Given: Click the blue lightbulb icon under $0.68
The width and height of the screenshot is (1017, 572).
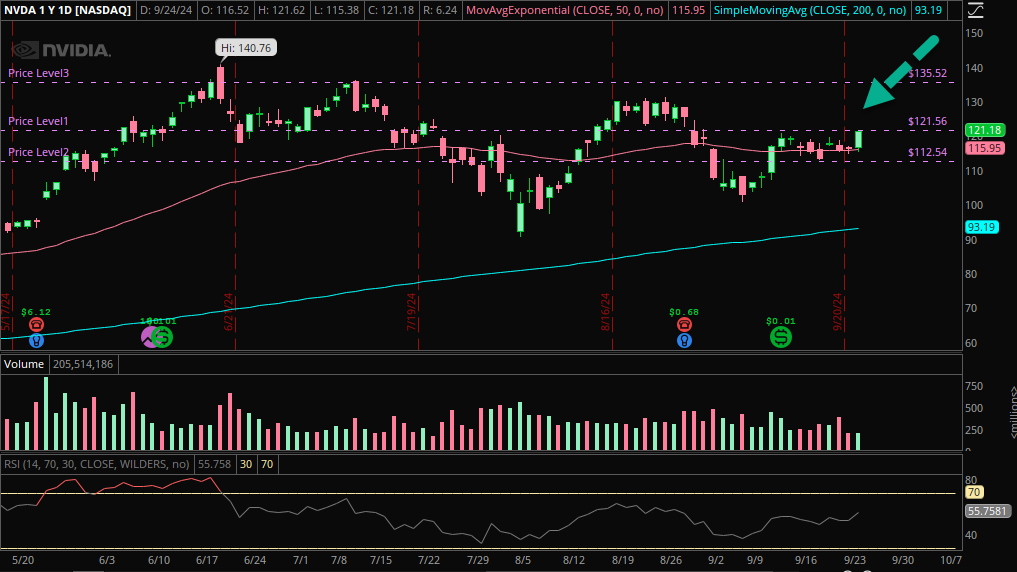Looking at the screenshot, I should tap(684, 340).
